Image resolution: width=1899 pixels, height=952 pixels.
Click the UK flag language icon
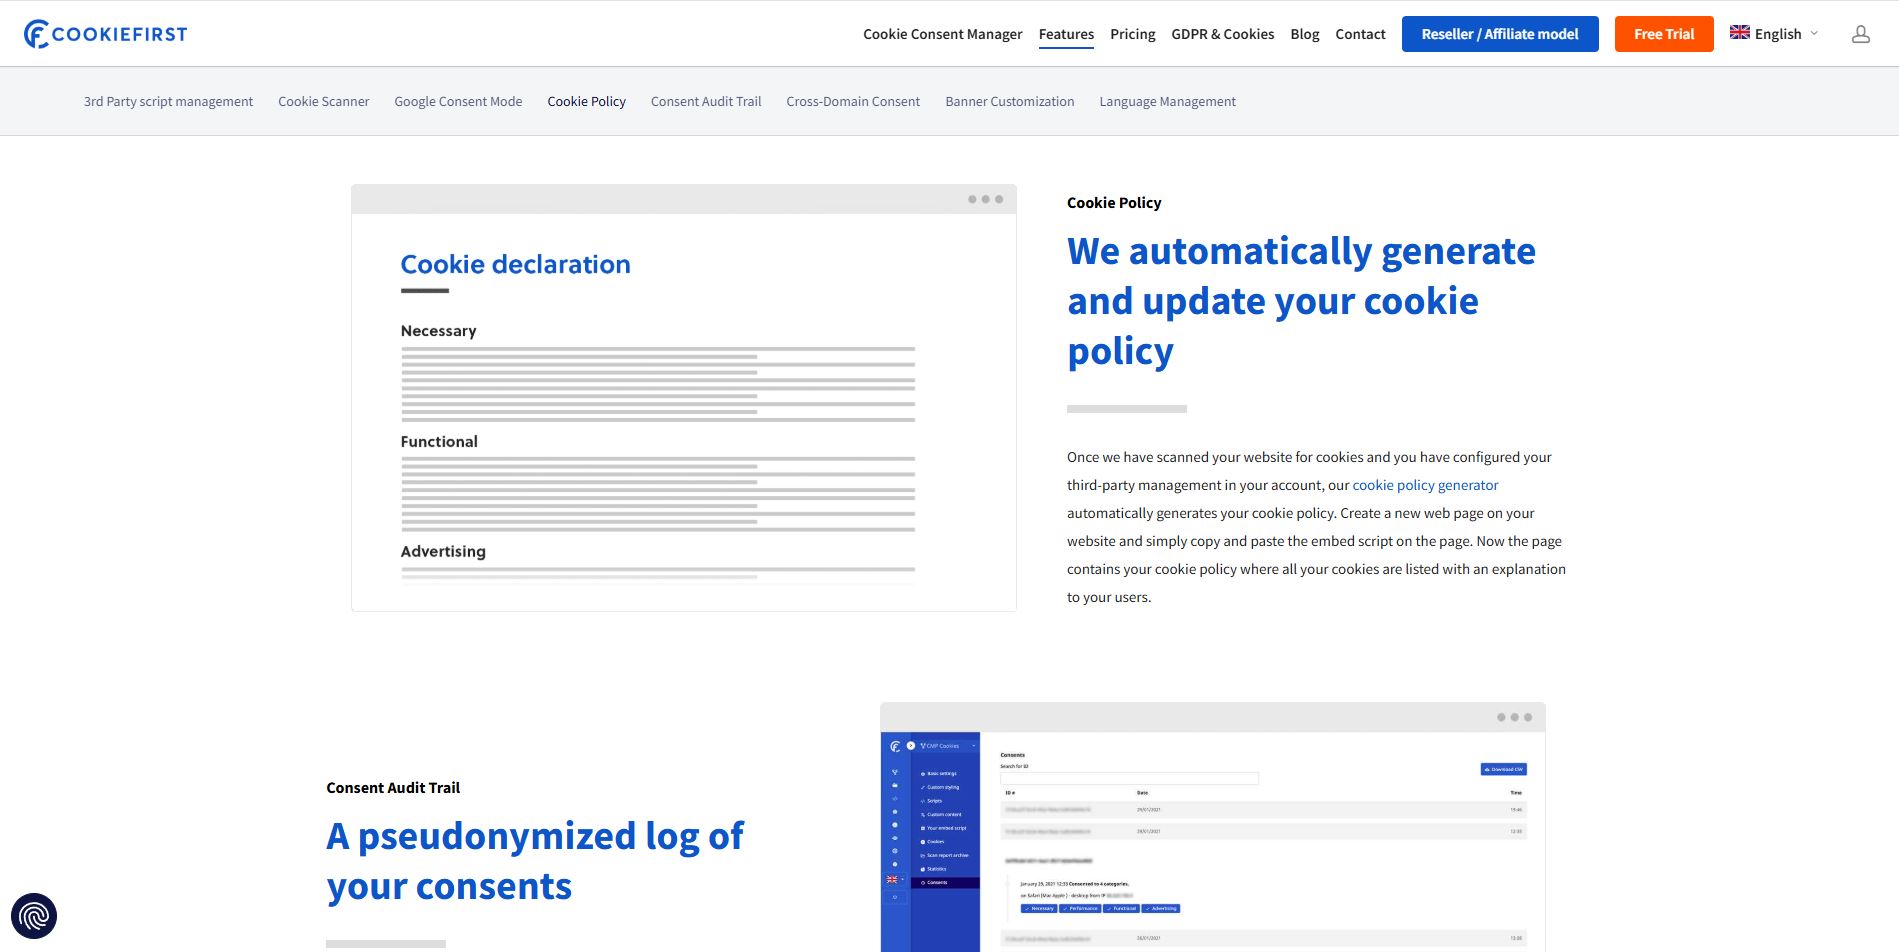tap(1740, 33)
